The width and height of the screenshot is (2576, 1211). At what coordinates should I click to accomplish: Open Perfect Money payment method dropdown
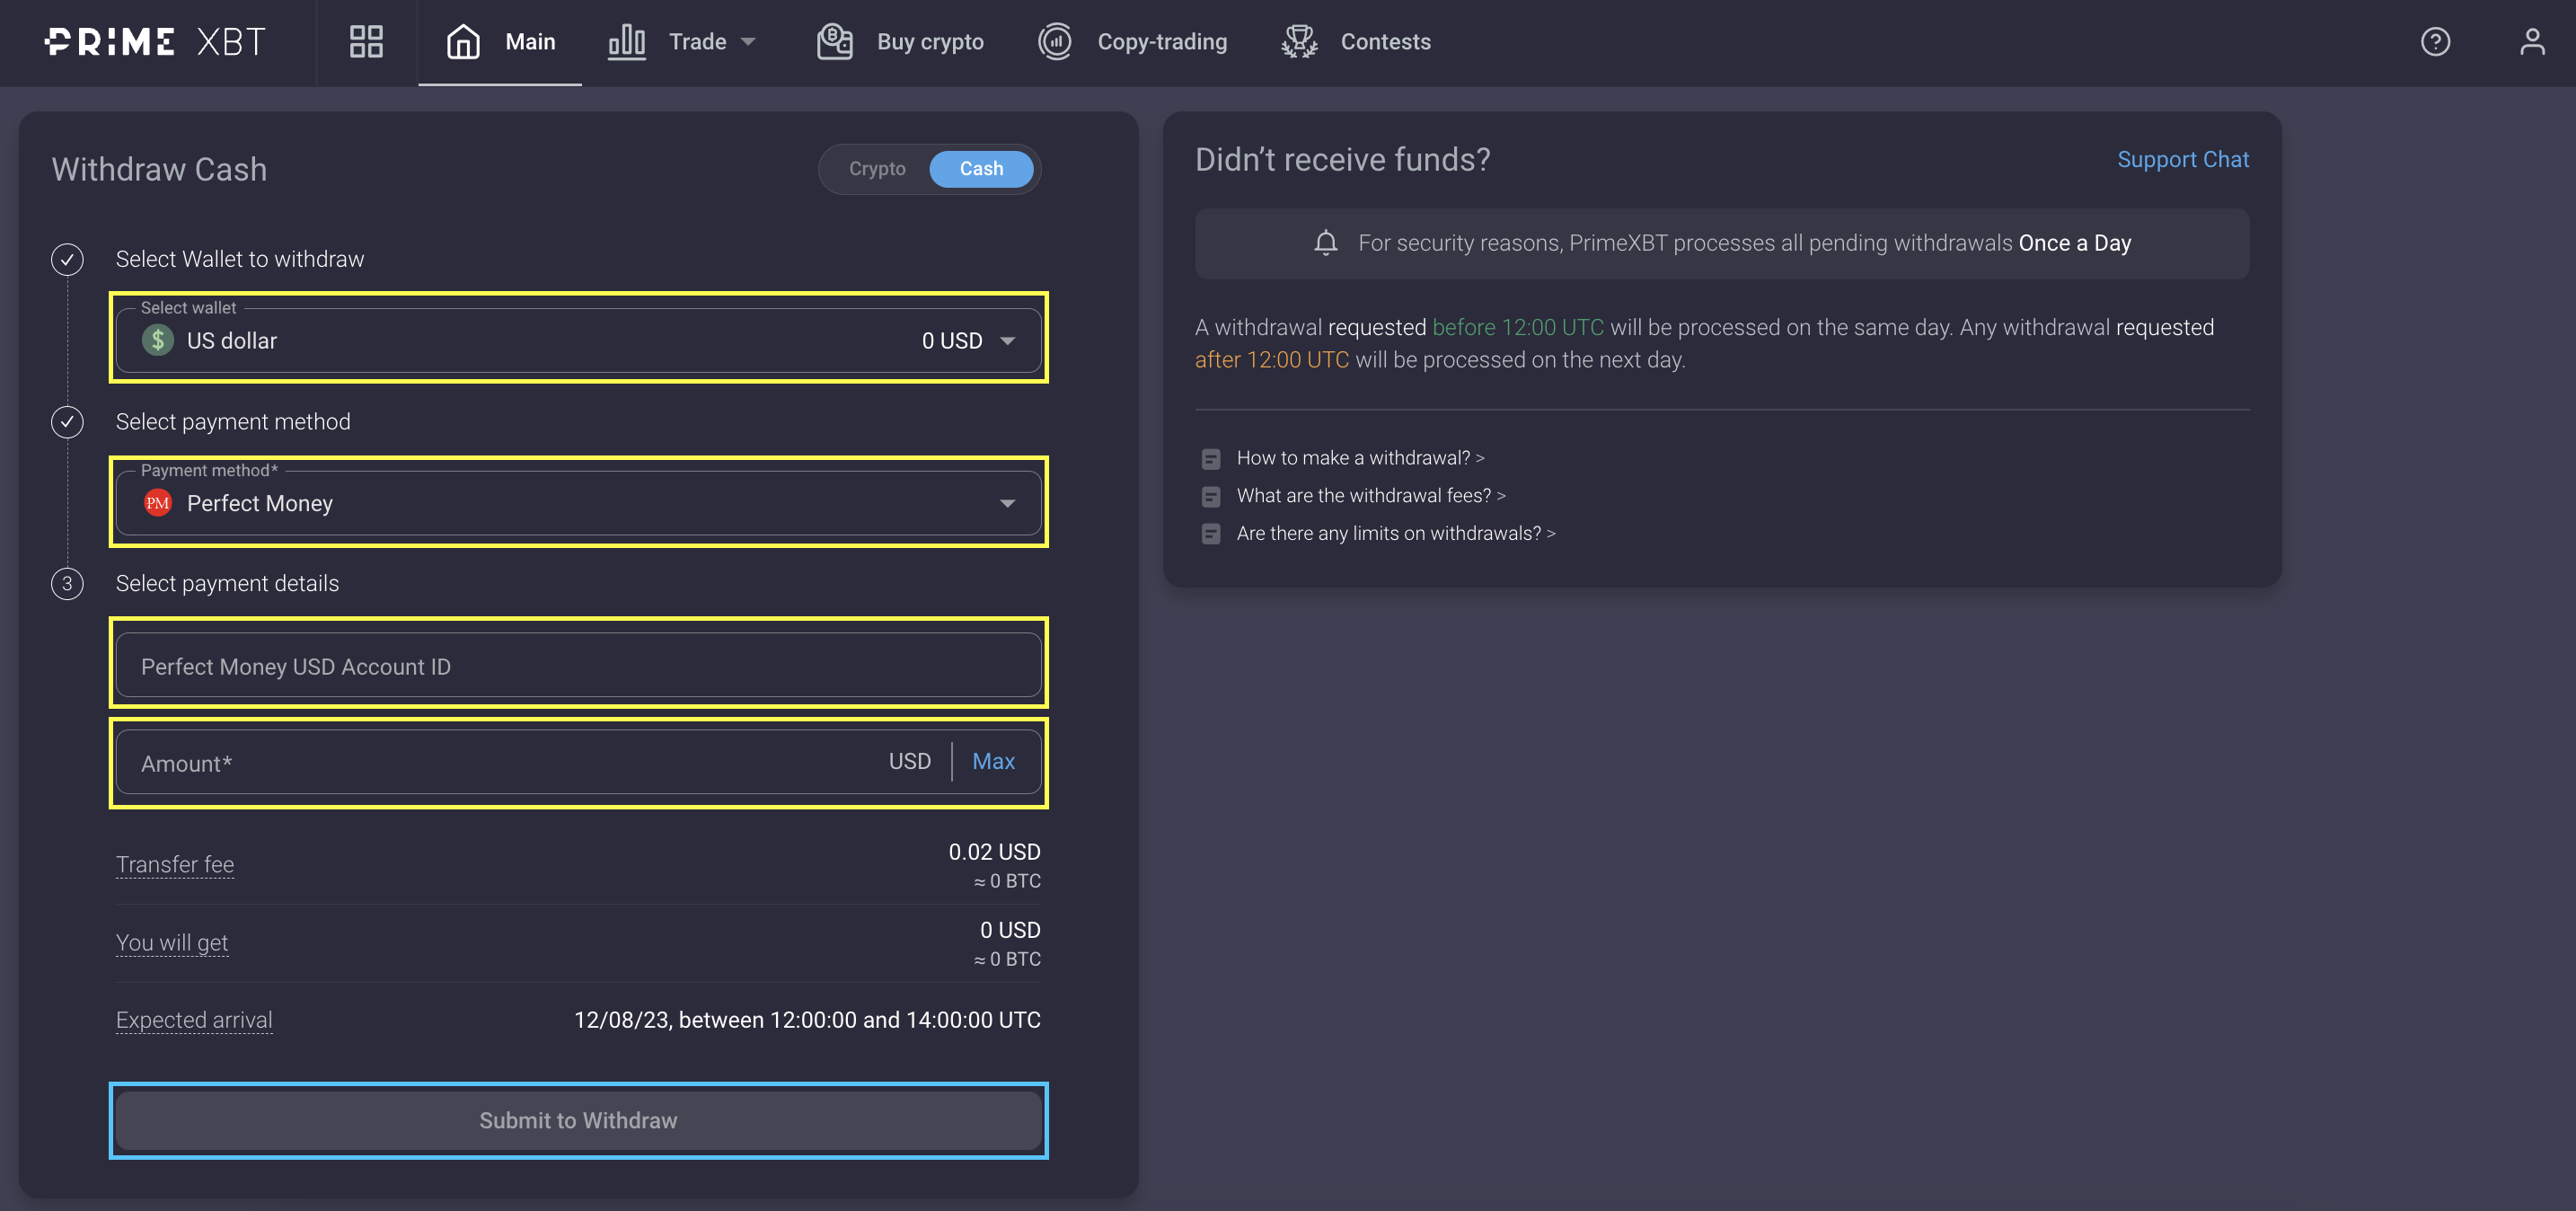tap(578, 504)
